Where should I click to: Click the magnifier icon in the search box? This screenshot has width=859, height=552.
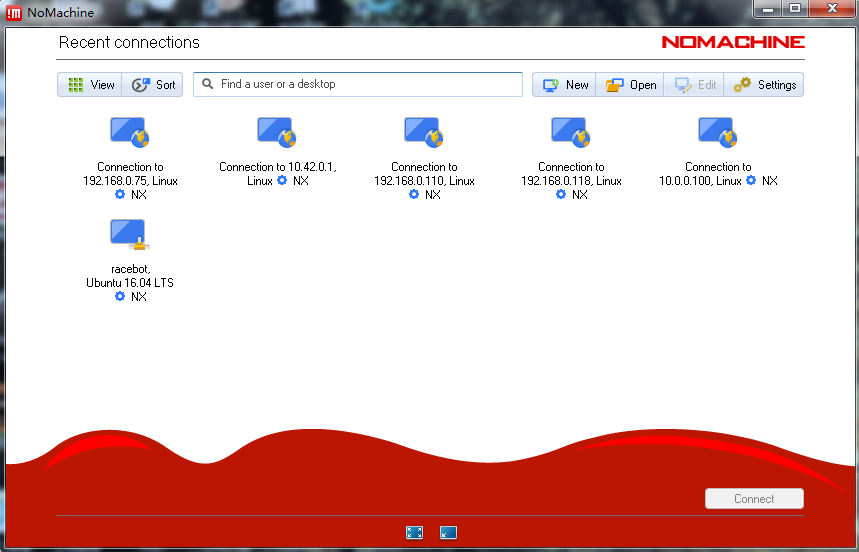tap(208, 84)
